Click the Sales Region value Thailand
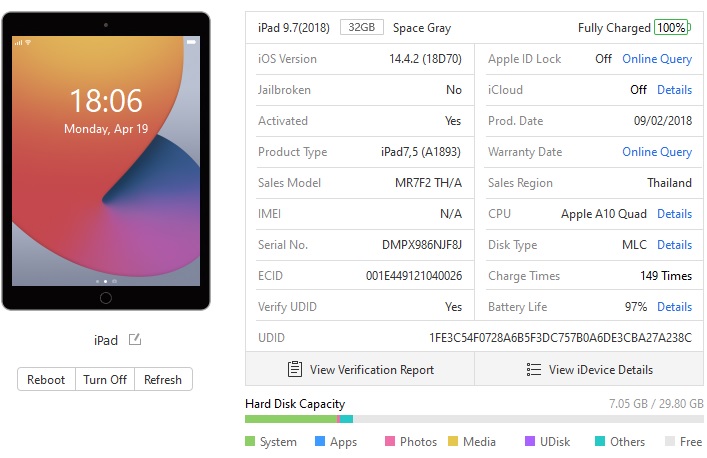 click(670, 183)
